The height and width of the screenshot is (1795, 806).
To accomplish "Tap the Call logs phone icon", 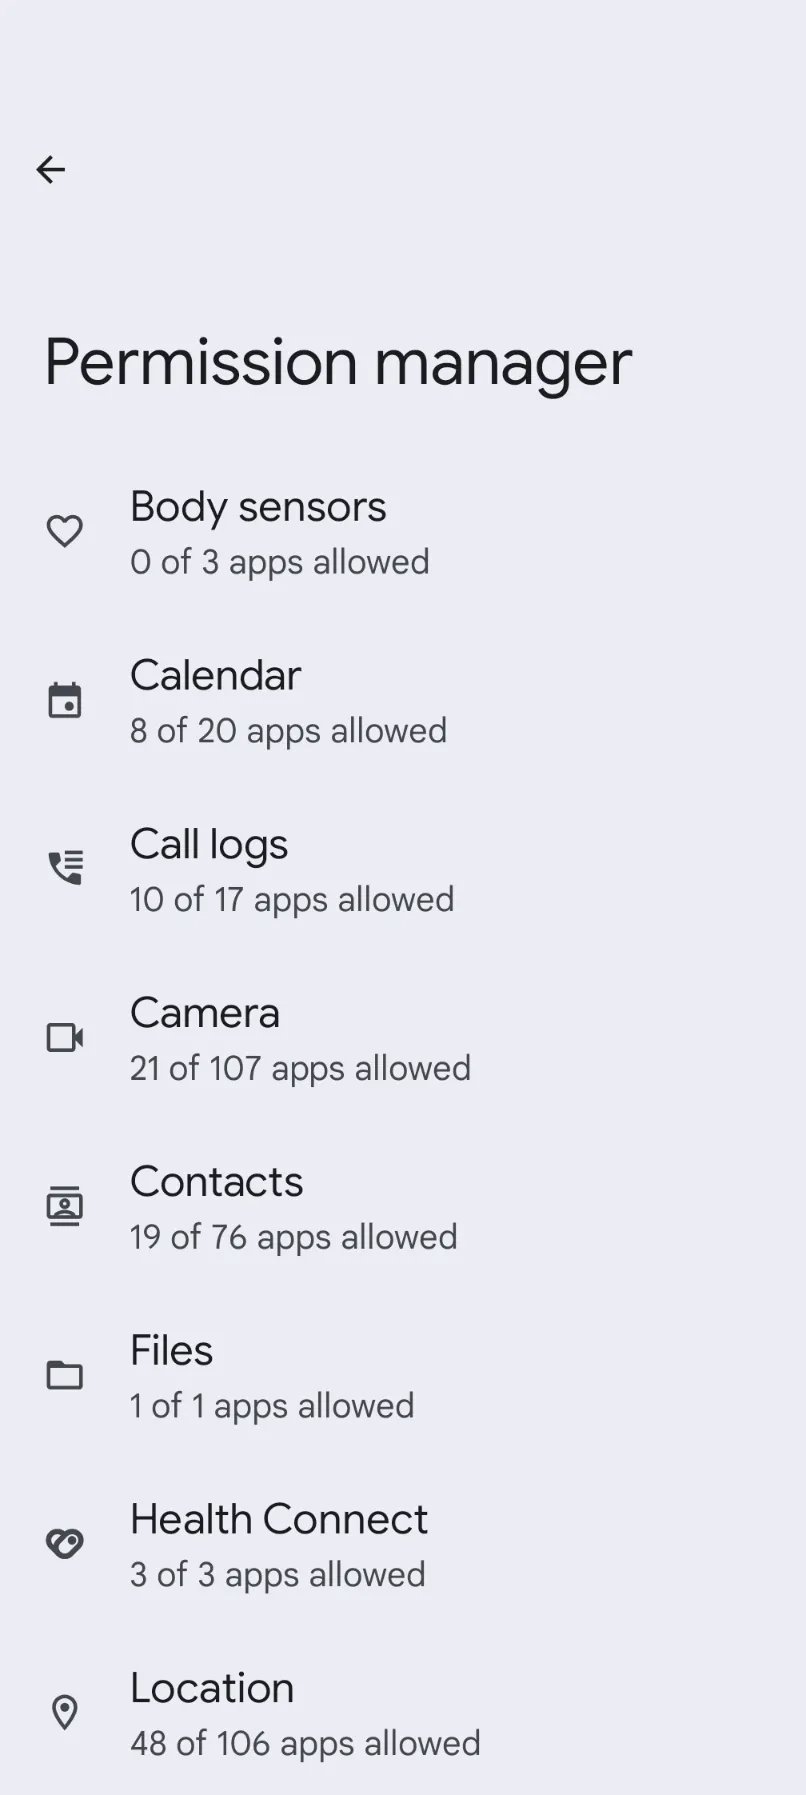I will coord(65,868).
